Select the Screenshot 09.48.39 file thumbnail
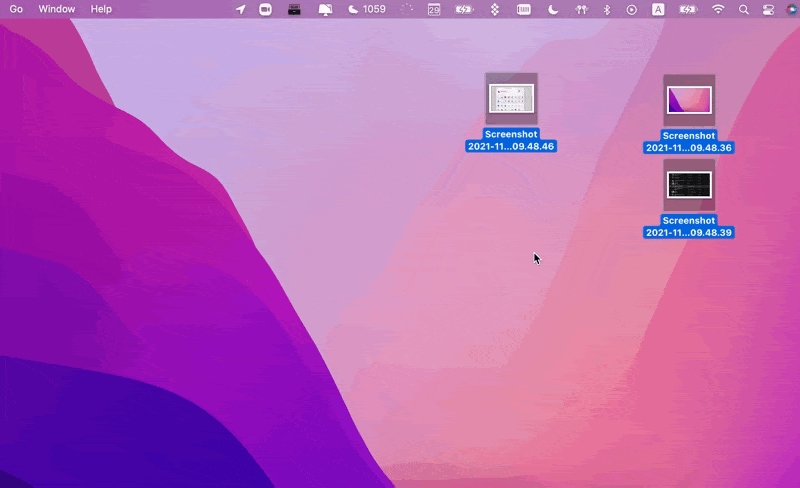 click(689, 185)
